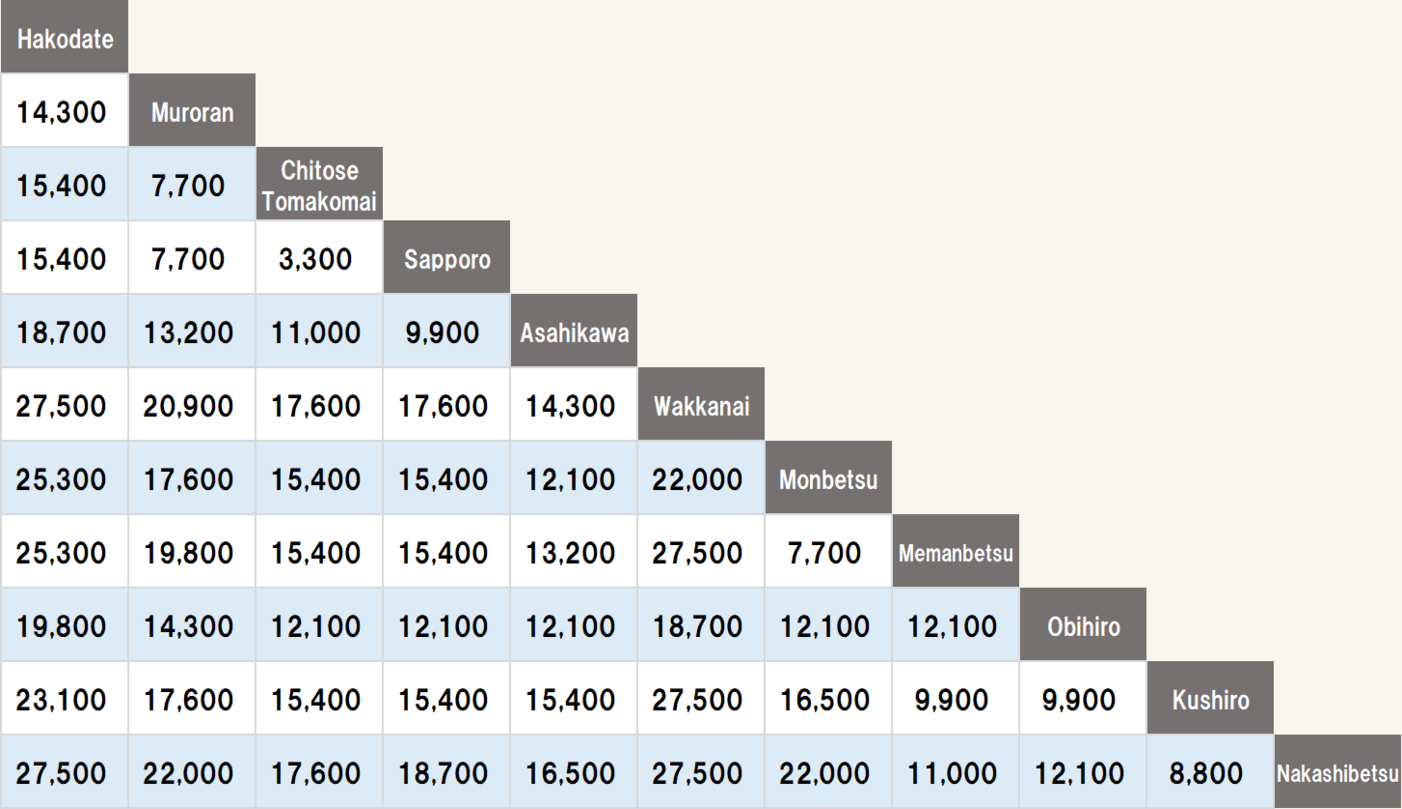Click the Nakashibetsu header cell
This screenshot has height=809, width=1402.
[1337, 773]
